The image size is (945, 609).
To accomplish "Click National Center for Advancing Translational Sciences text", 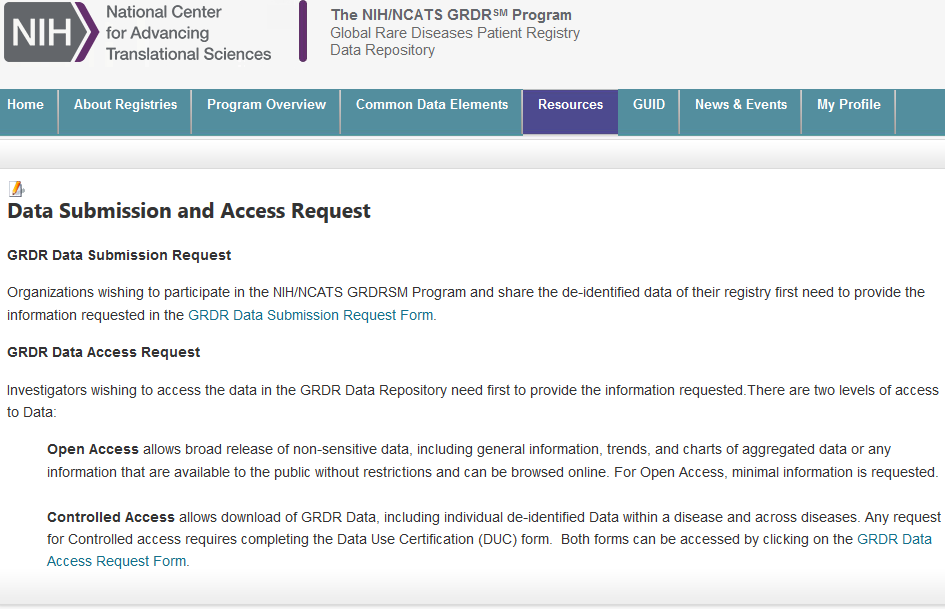I will click(188, 33).
